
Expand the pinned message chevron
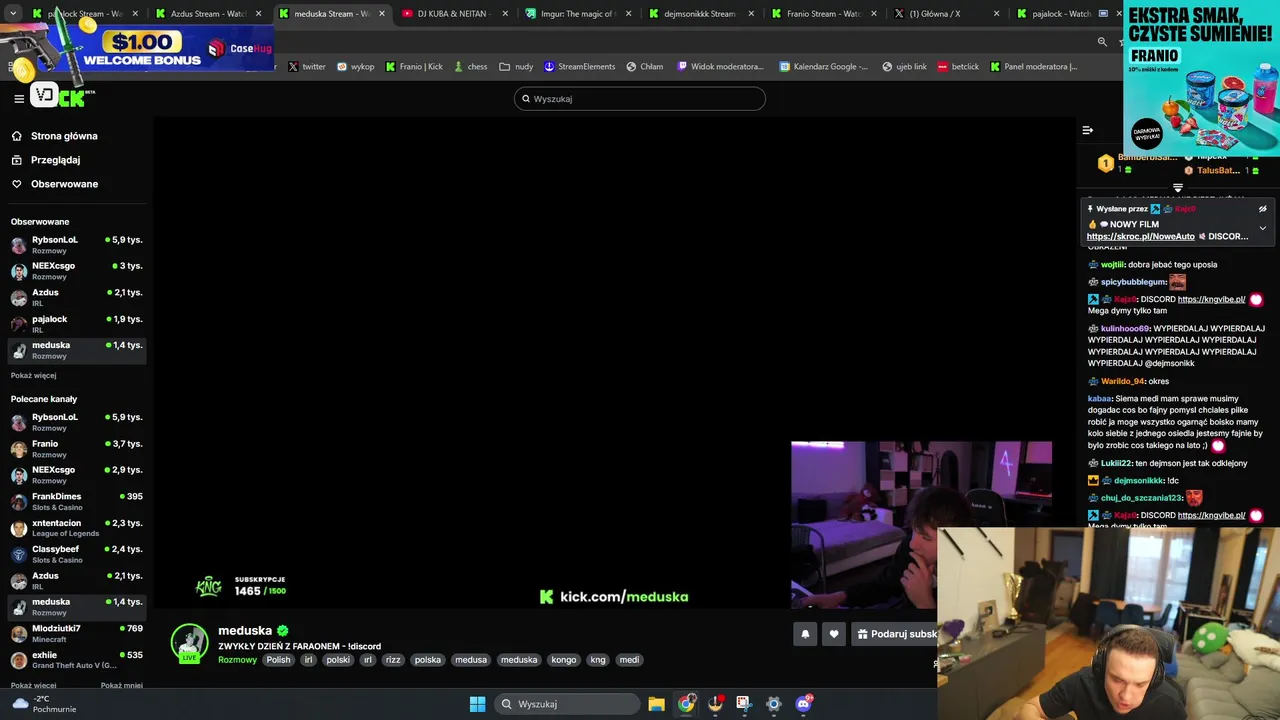pyautogui.click(x=1262, y=228)
